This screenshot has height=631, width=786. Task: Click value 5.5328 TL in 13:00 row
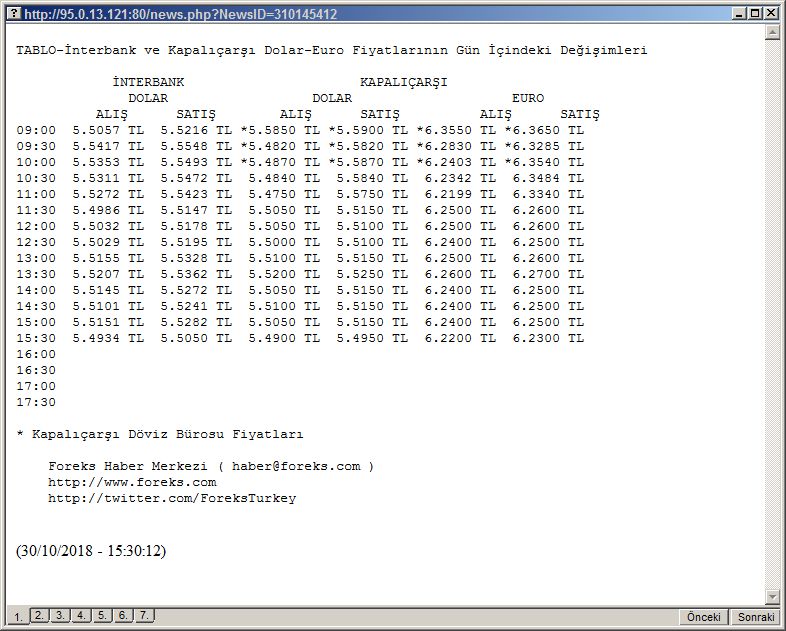point(196,259)
